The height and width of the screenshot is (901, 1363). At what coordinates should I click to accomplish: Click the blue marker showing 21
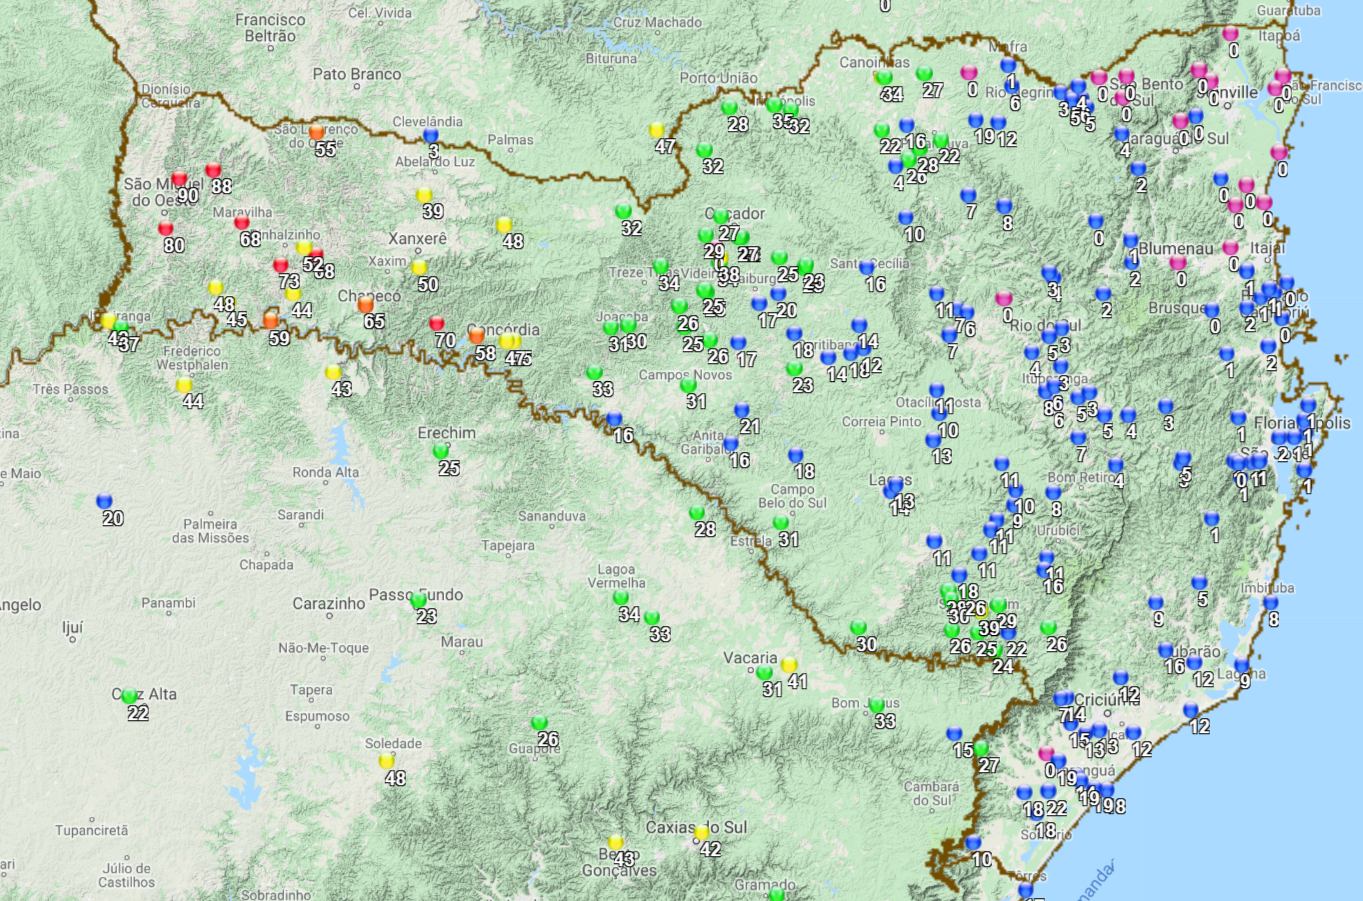pyautogui.click(x=742, y=411)
